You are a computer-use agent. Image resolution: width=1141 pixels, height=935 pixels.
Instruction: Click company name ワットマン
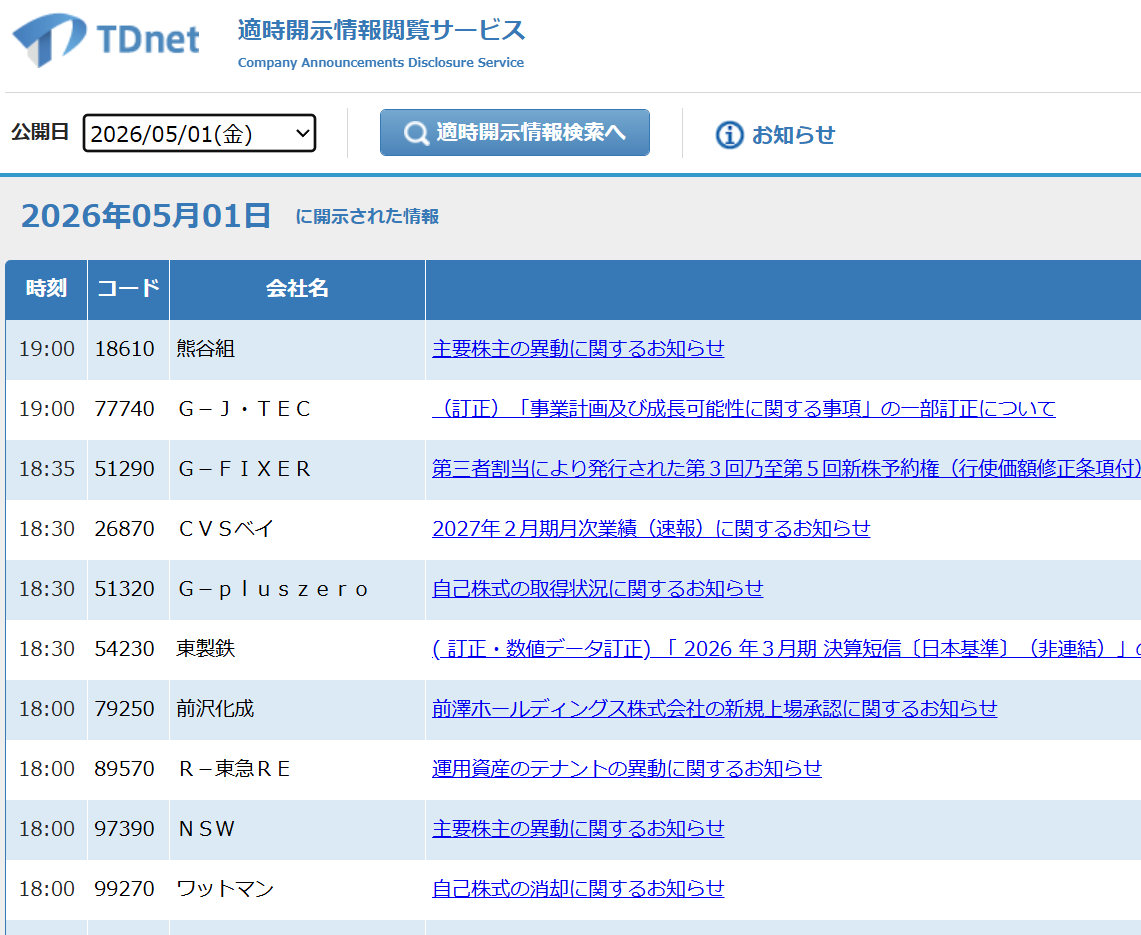225,889
